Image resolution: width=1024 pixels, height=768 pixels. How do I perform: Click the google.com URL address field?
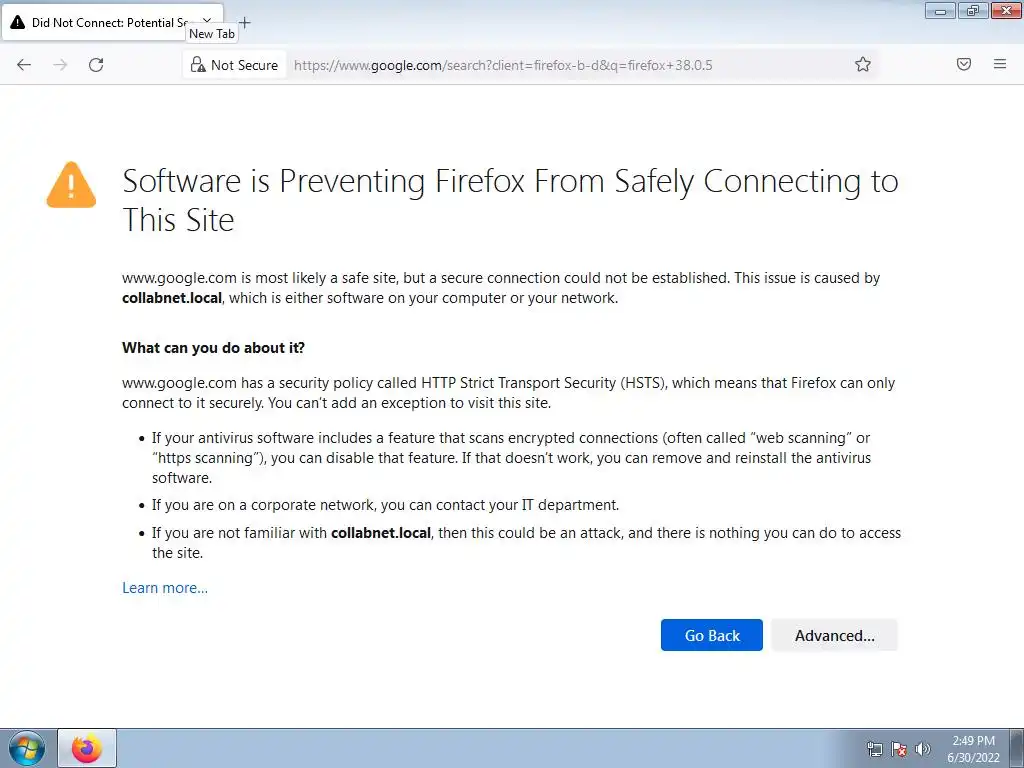(x=568, y=65)
